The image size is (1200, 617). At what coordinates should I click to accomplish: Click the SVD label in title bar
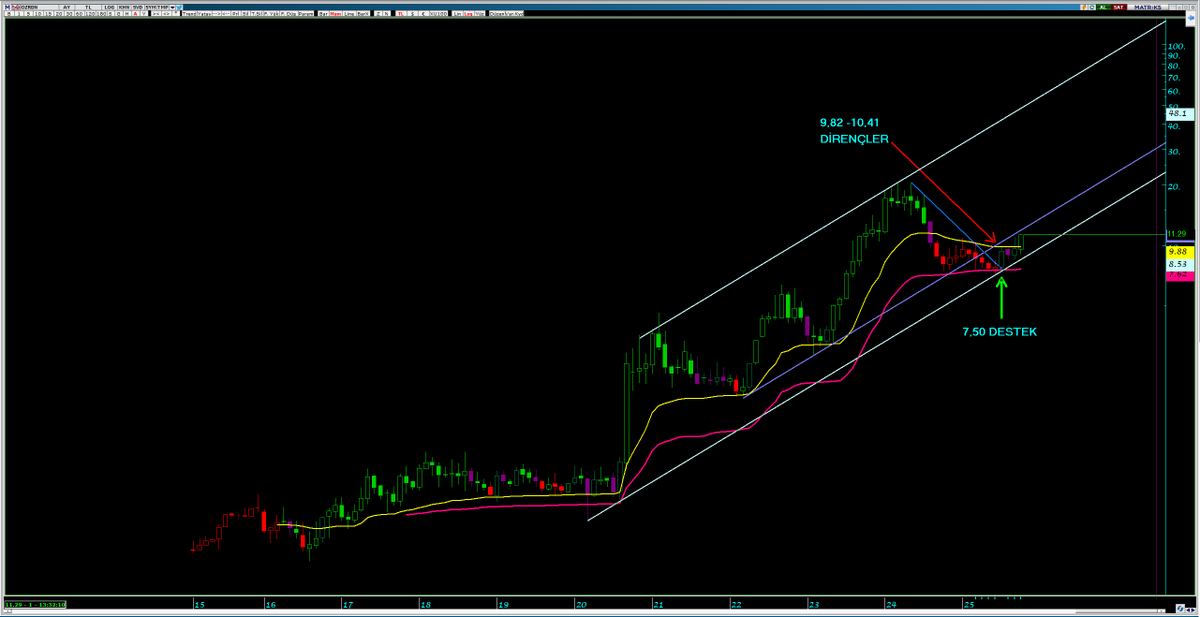(137, 7)
